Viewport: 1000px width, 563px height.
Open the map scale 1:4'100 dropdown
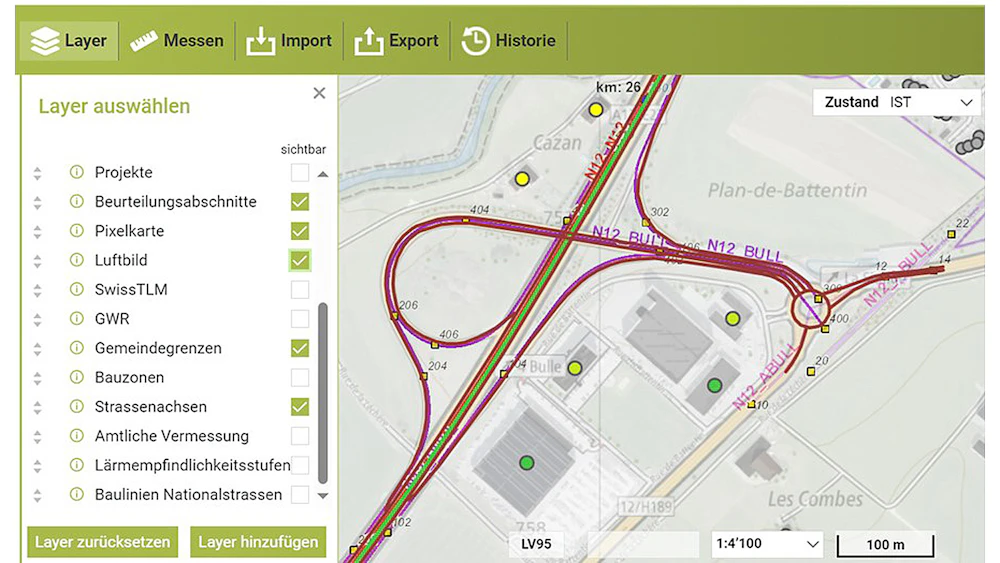pos(766,545)
